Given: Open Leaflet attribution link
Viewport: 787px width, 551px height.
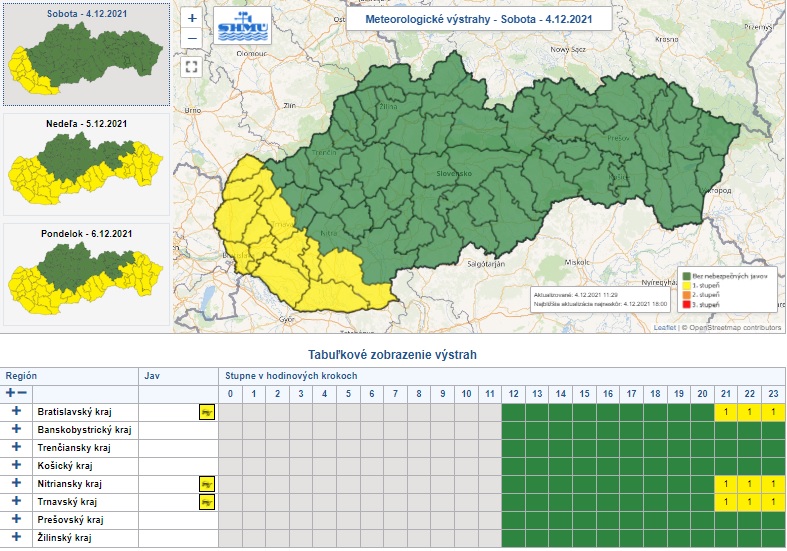Looking at the screenshot, I should 665,328.
